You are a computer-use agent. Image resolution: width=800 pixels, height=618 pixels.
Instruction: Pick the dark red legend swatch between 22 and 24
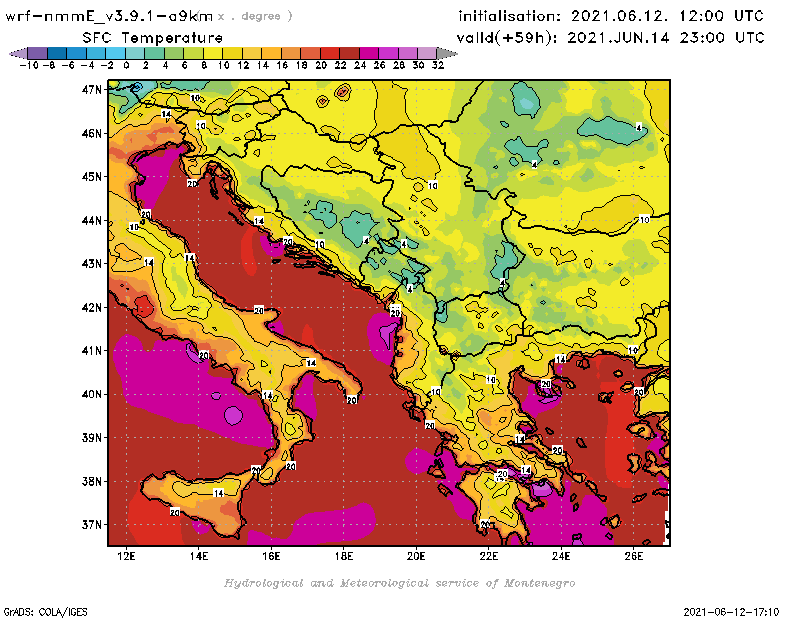click(349, 53)
